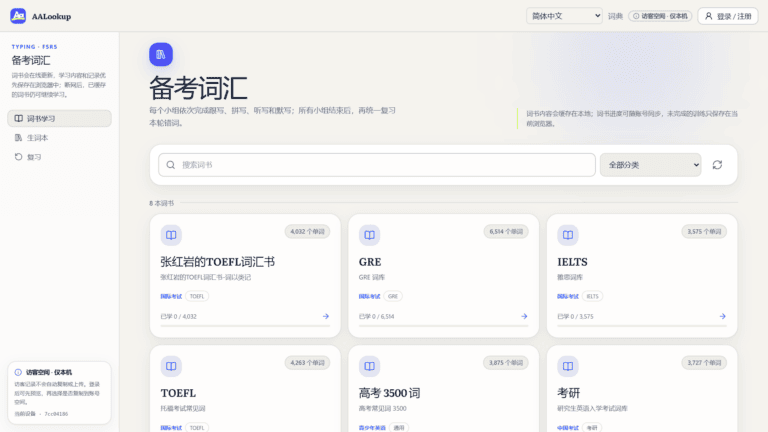Open the TOEFL 托福考试常见词 card title
This screenshot has height=432, width=768.
(178, 393)
